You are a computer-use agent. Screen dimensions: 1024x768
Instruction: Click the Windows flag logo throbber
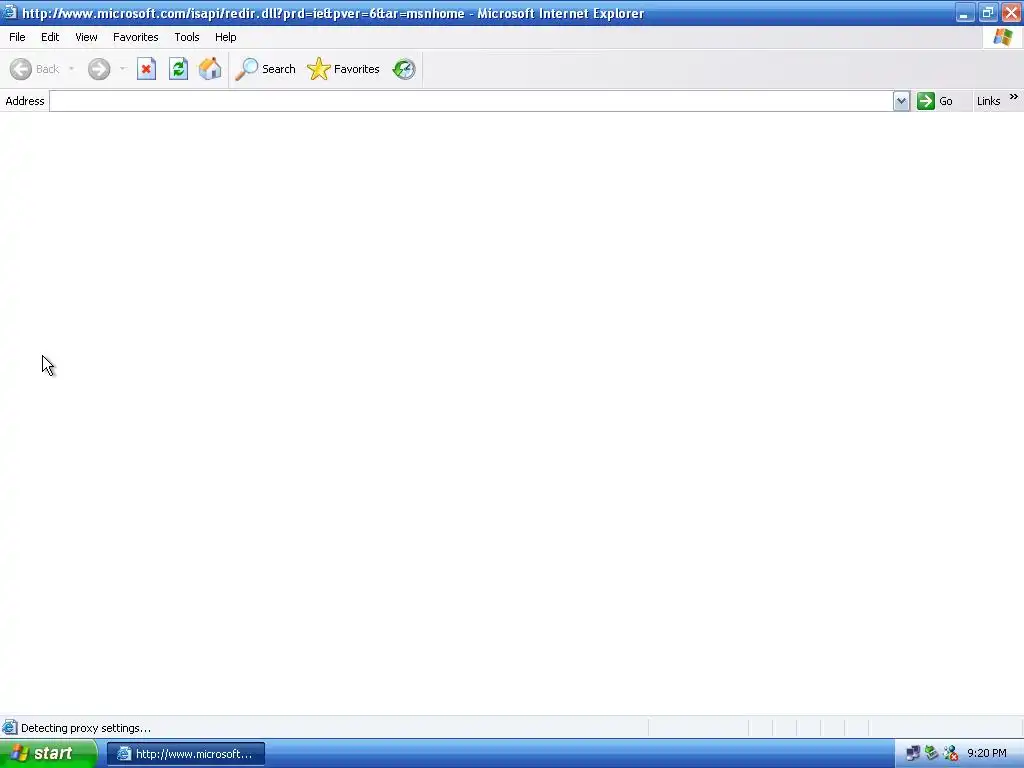pos(1003,37)
